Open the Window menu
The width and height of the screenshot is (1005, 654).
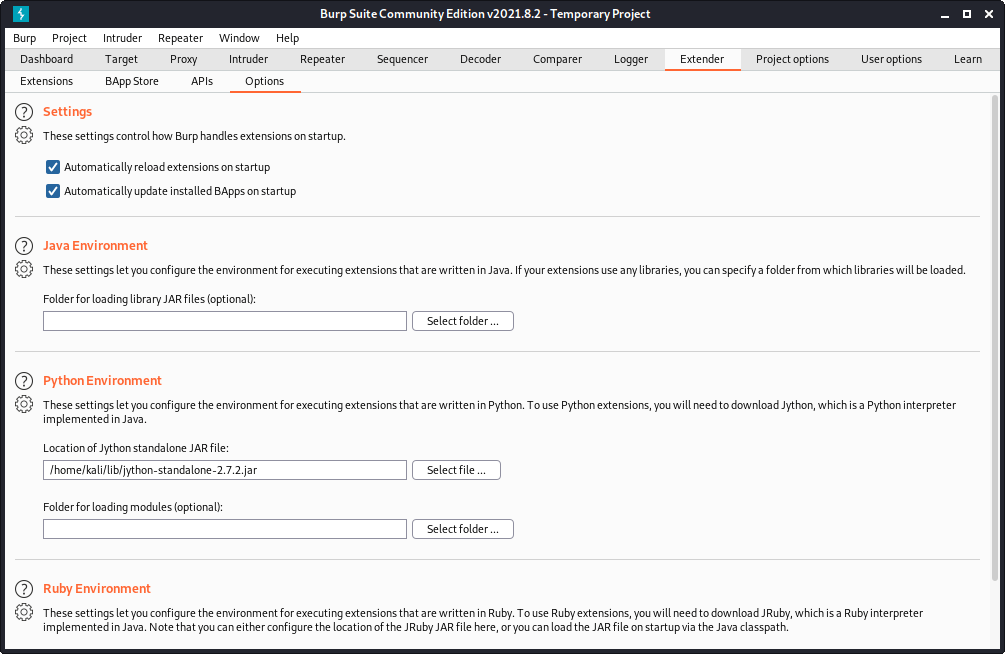pyautogui.click(x=239, y=38)
